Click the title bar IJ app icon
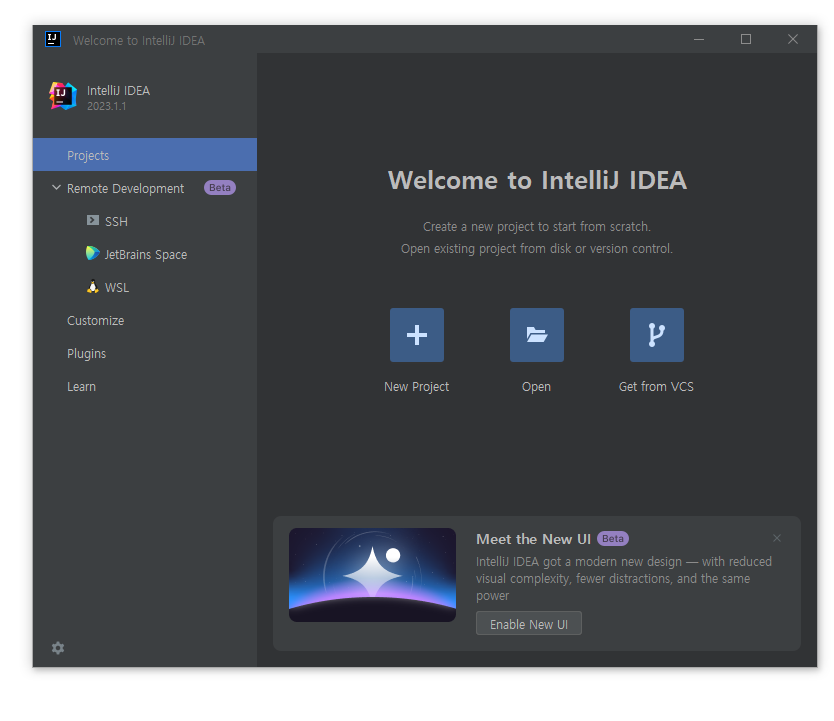Image resolution: width=834 pixels, height=721 pixels. pyautogui.click(x=53, y=39)
